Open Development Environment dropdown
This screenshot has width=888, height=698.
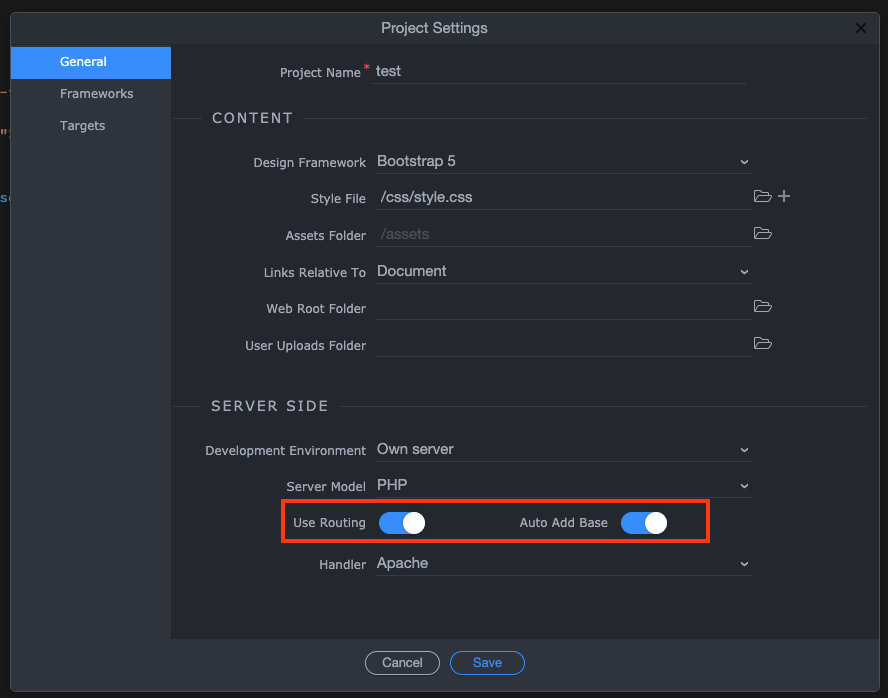[563, 449]
